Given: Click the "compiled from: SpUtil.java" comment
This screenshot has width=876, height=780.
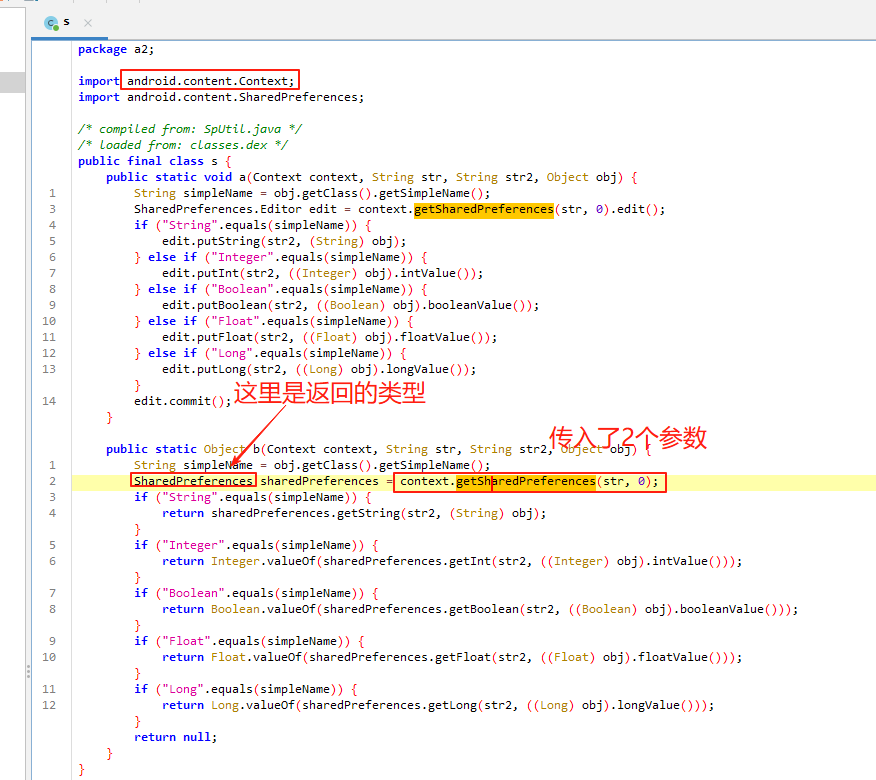Looking at the screenshot, I should (x=190, y=129).
